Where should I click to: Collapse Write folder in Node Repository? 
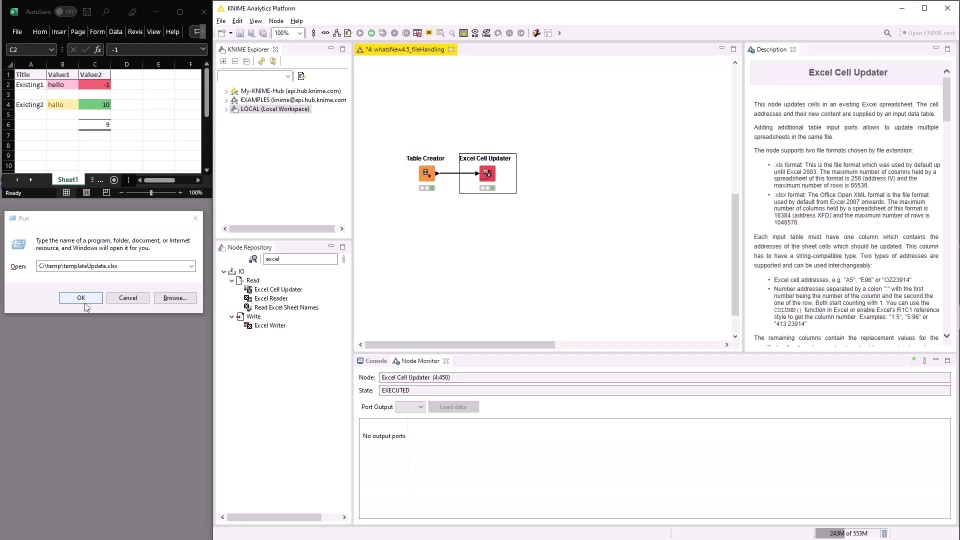[x=232, y=317]
